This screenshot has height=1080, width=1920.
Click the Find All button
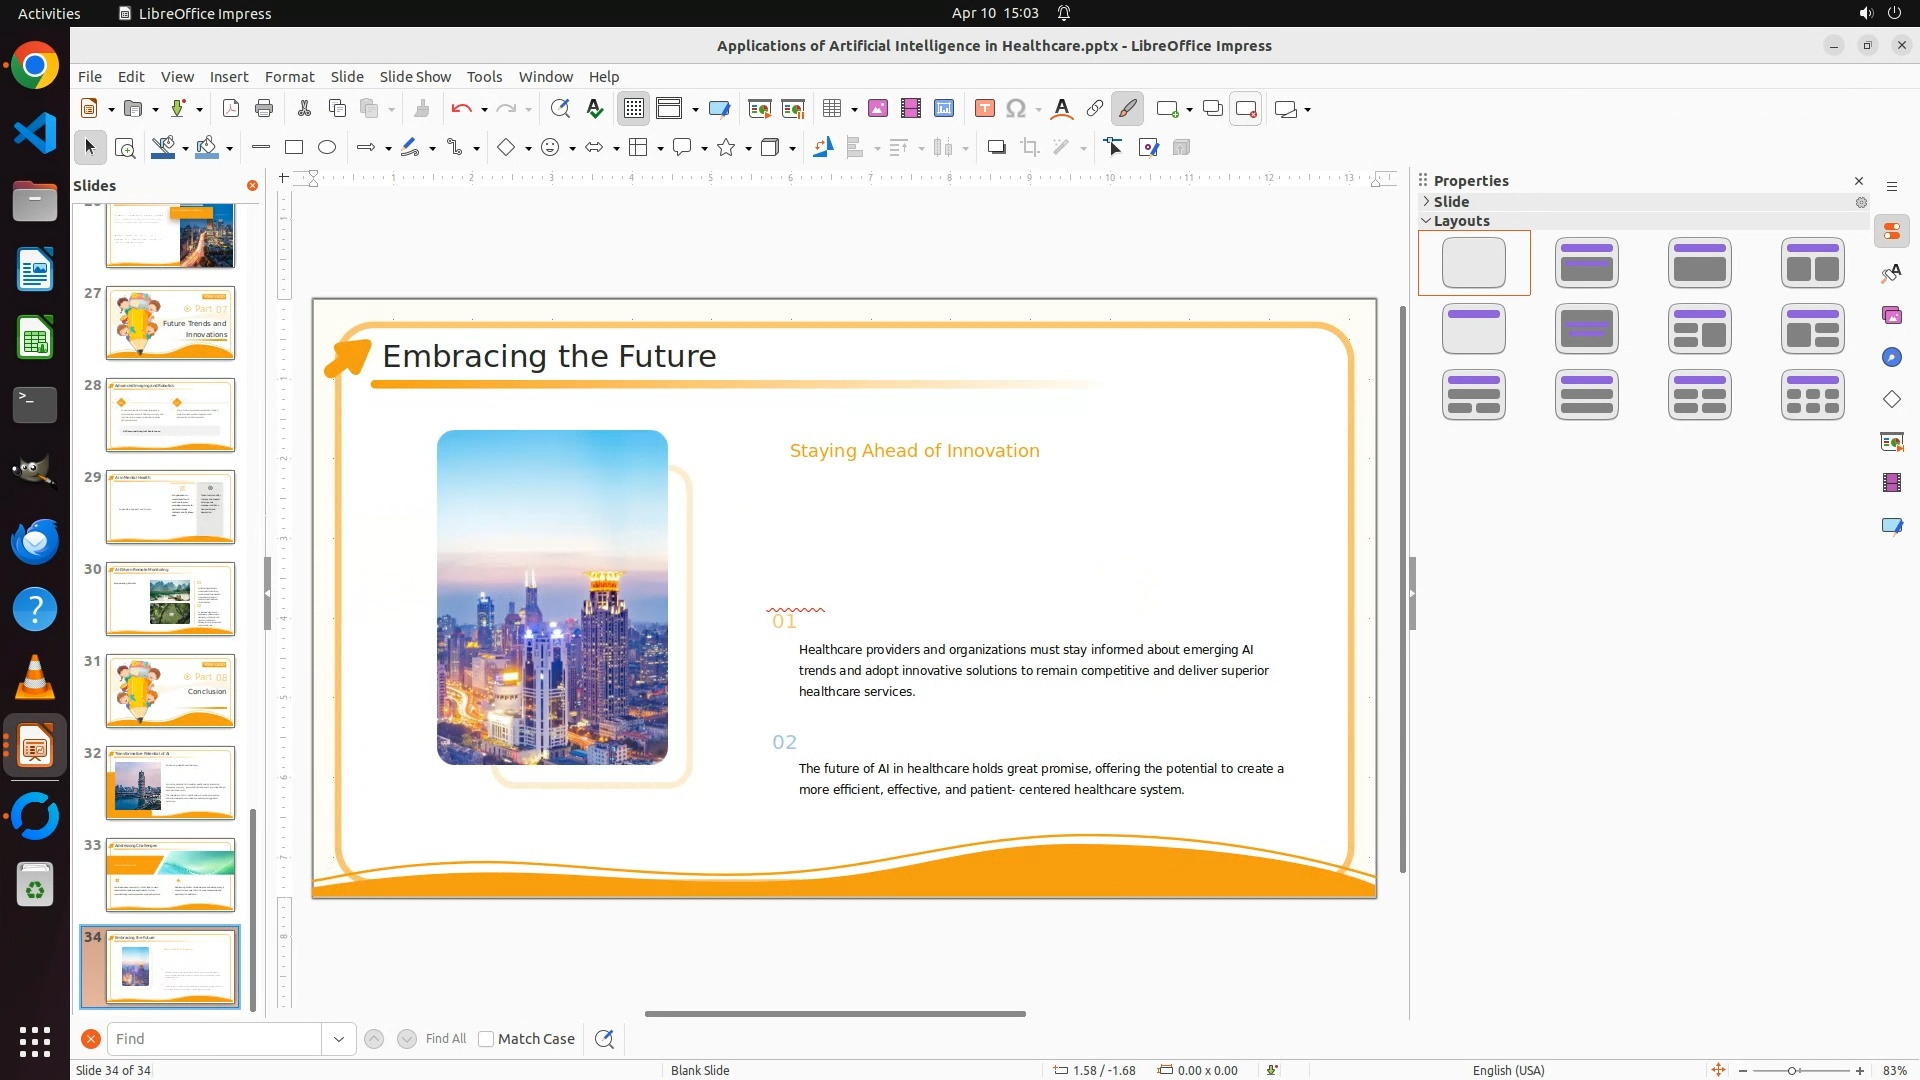[446, 1039]
